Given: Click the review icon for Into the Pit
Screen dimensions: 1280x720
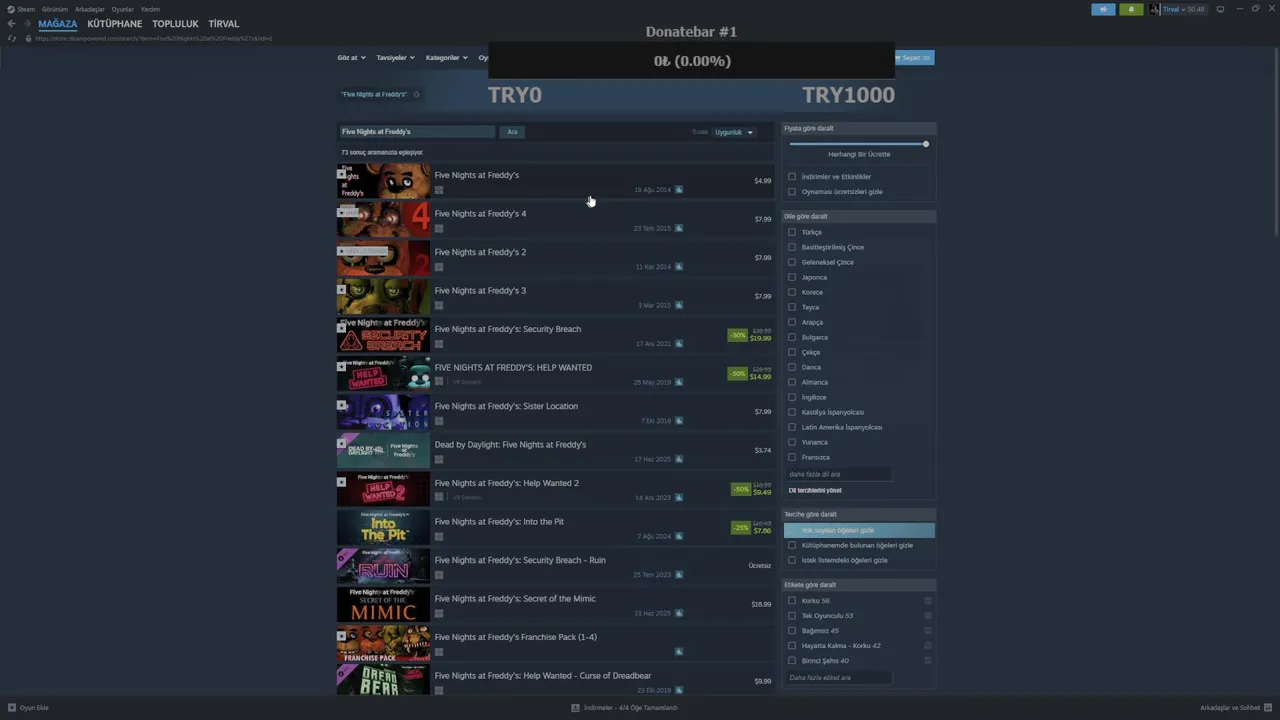Looking at the screenshot, I should click(x=678, y=536).
